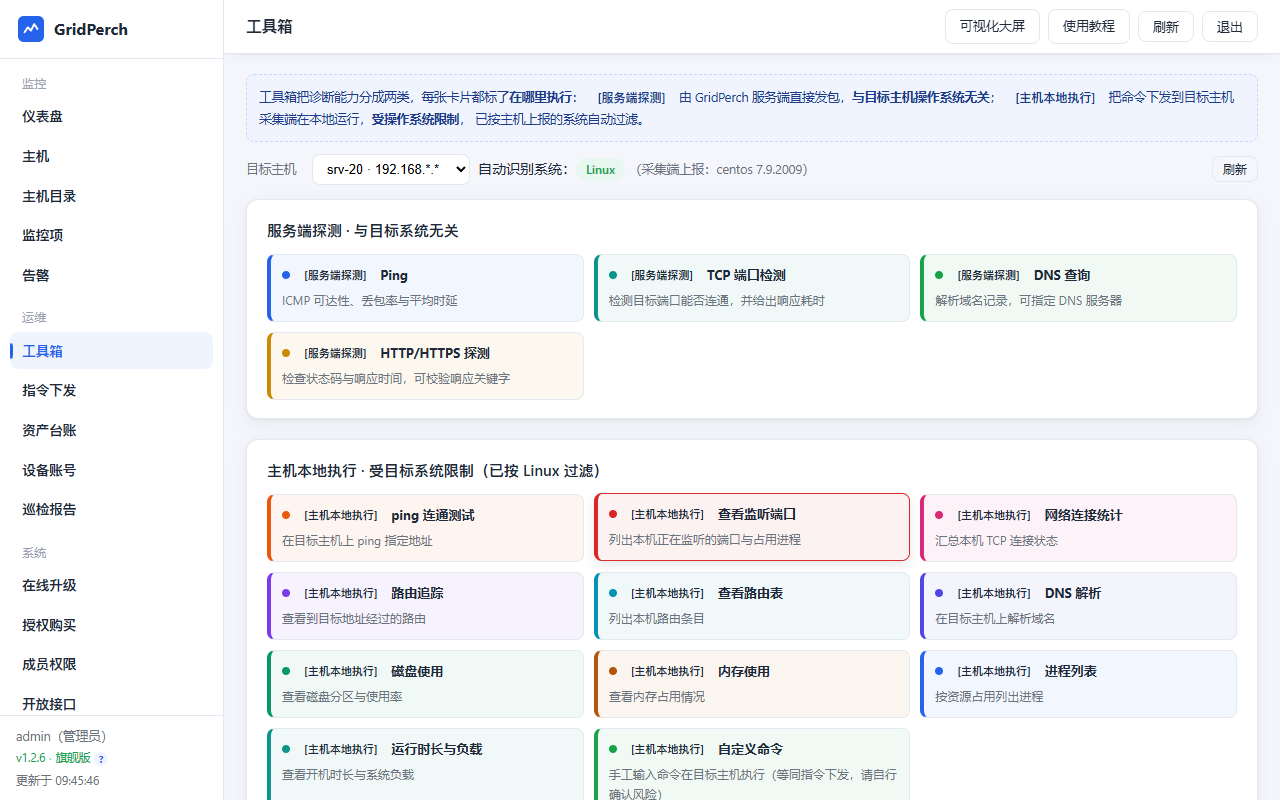Open the 查看路由表 card
Image resolution: width=1280 pixels, height=800 pixels.
pyautogui.click(x=752, y=606)
